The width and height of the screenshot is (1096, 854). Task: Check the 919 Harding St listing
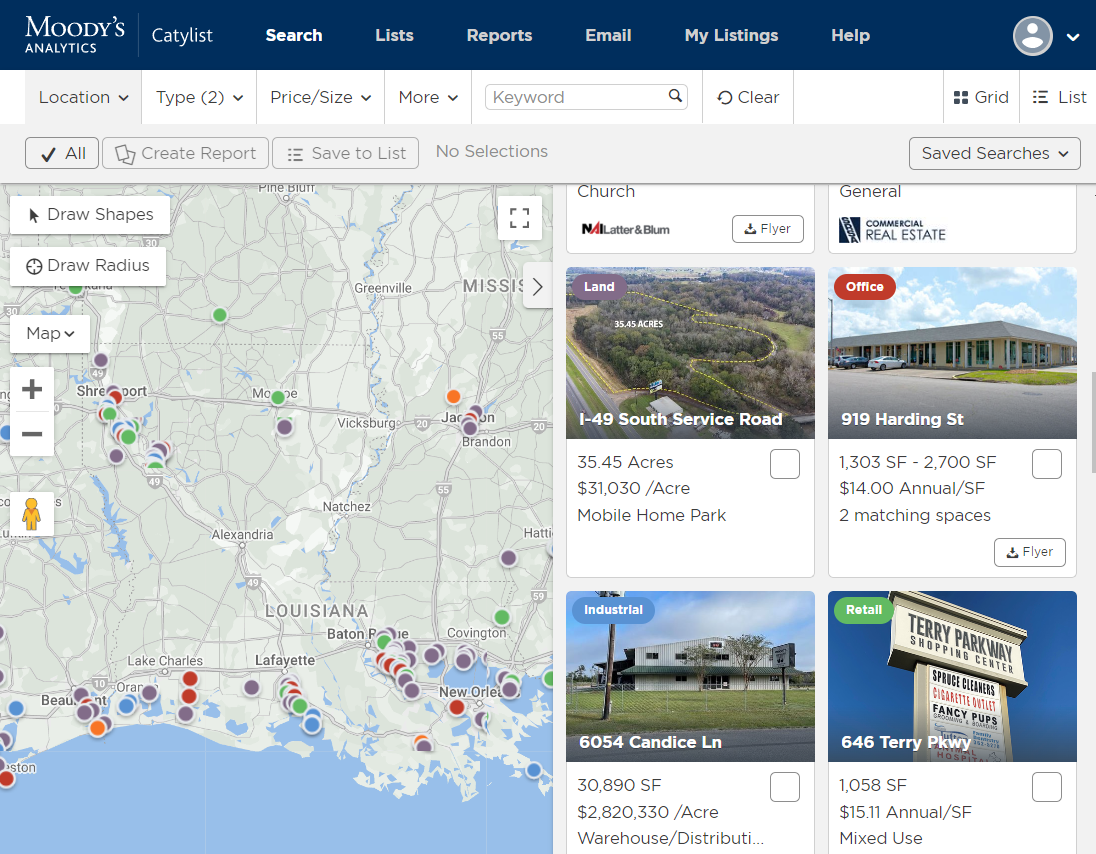pyautogui.click(x=1046, y=464)
